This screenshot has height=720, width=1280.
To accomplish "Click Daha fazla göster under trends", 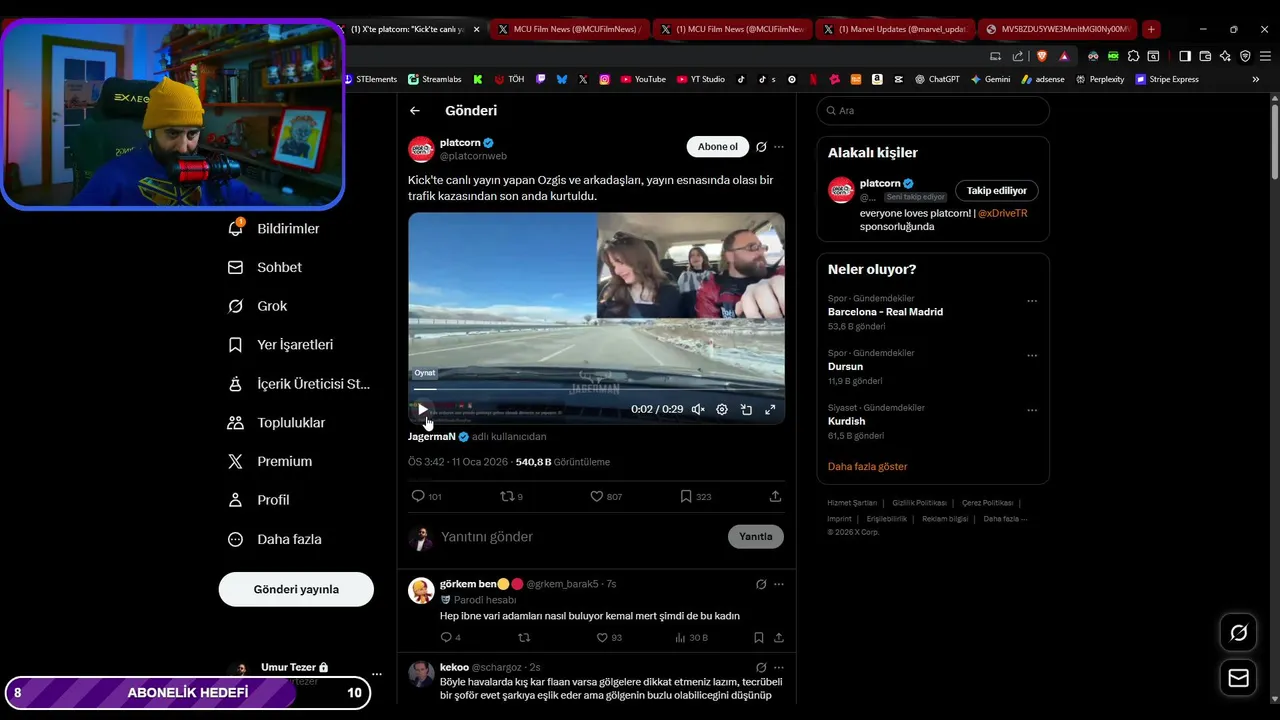I will [x=867, y=467].
